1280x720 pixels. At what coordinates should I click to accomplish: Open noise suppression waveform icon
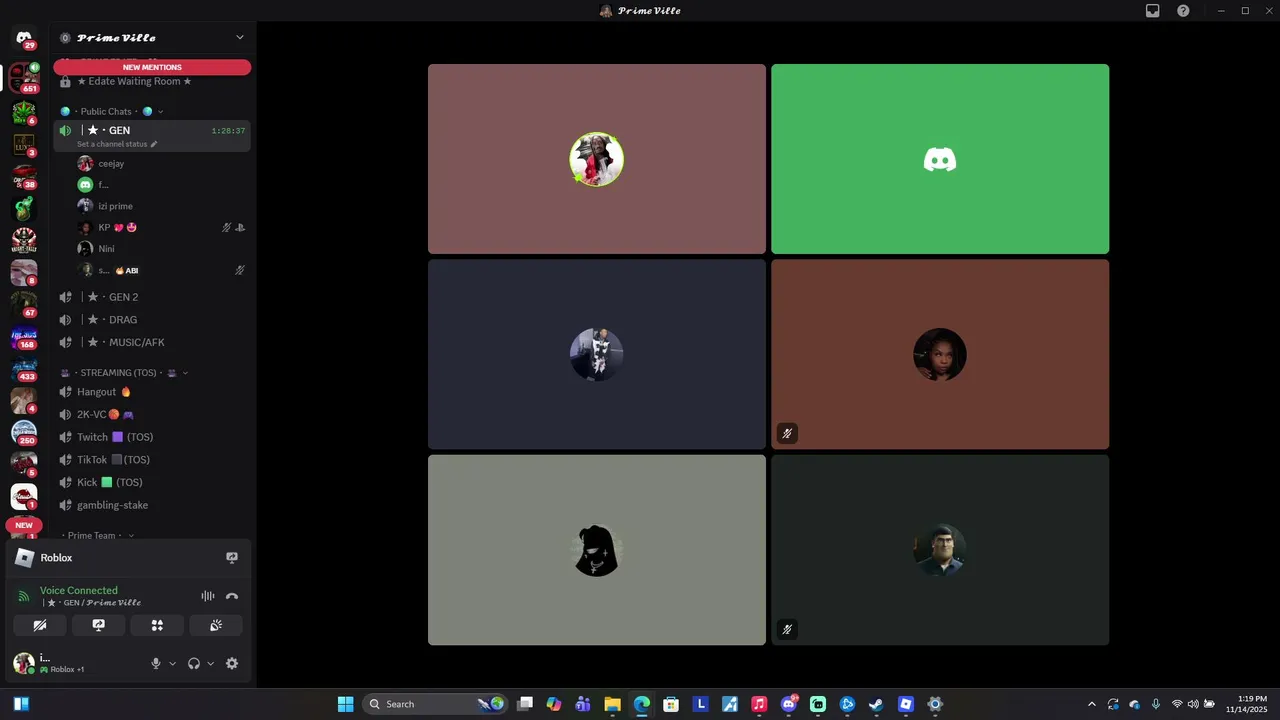(208, 596)
